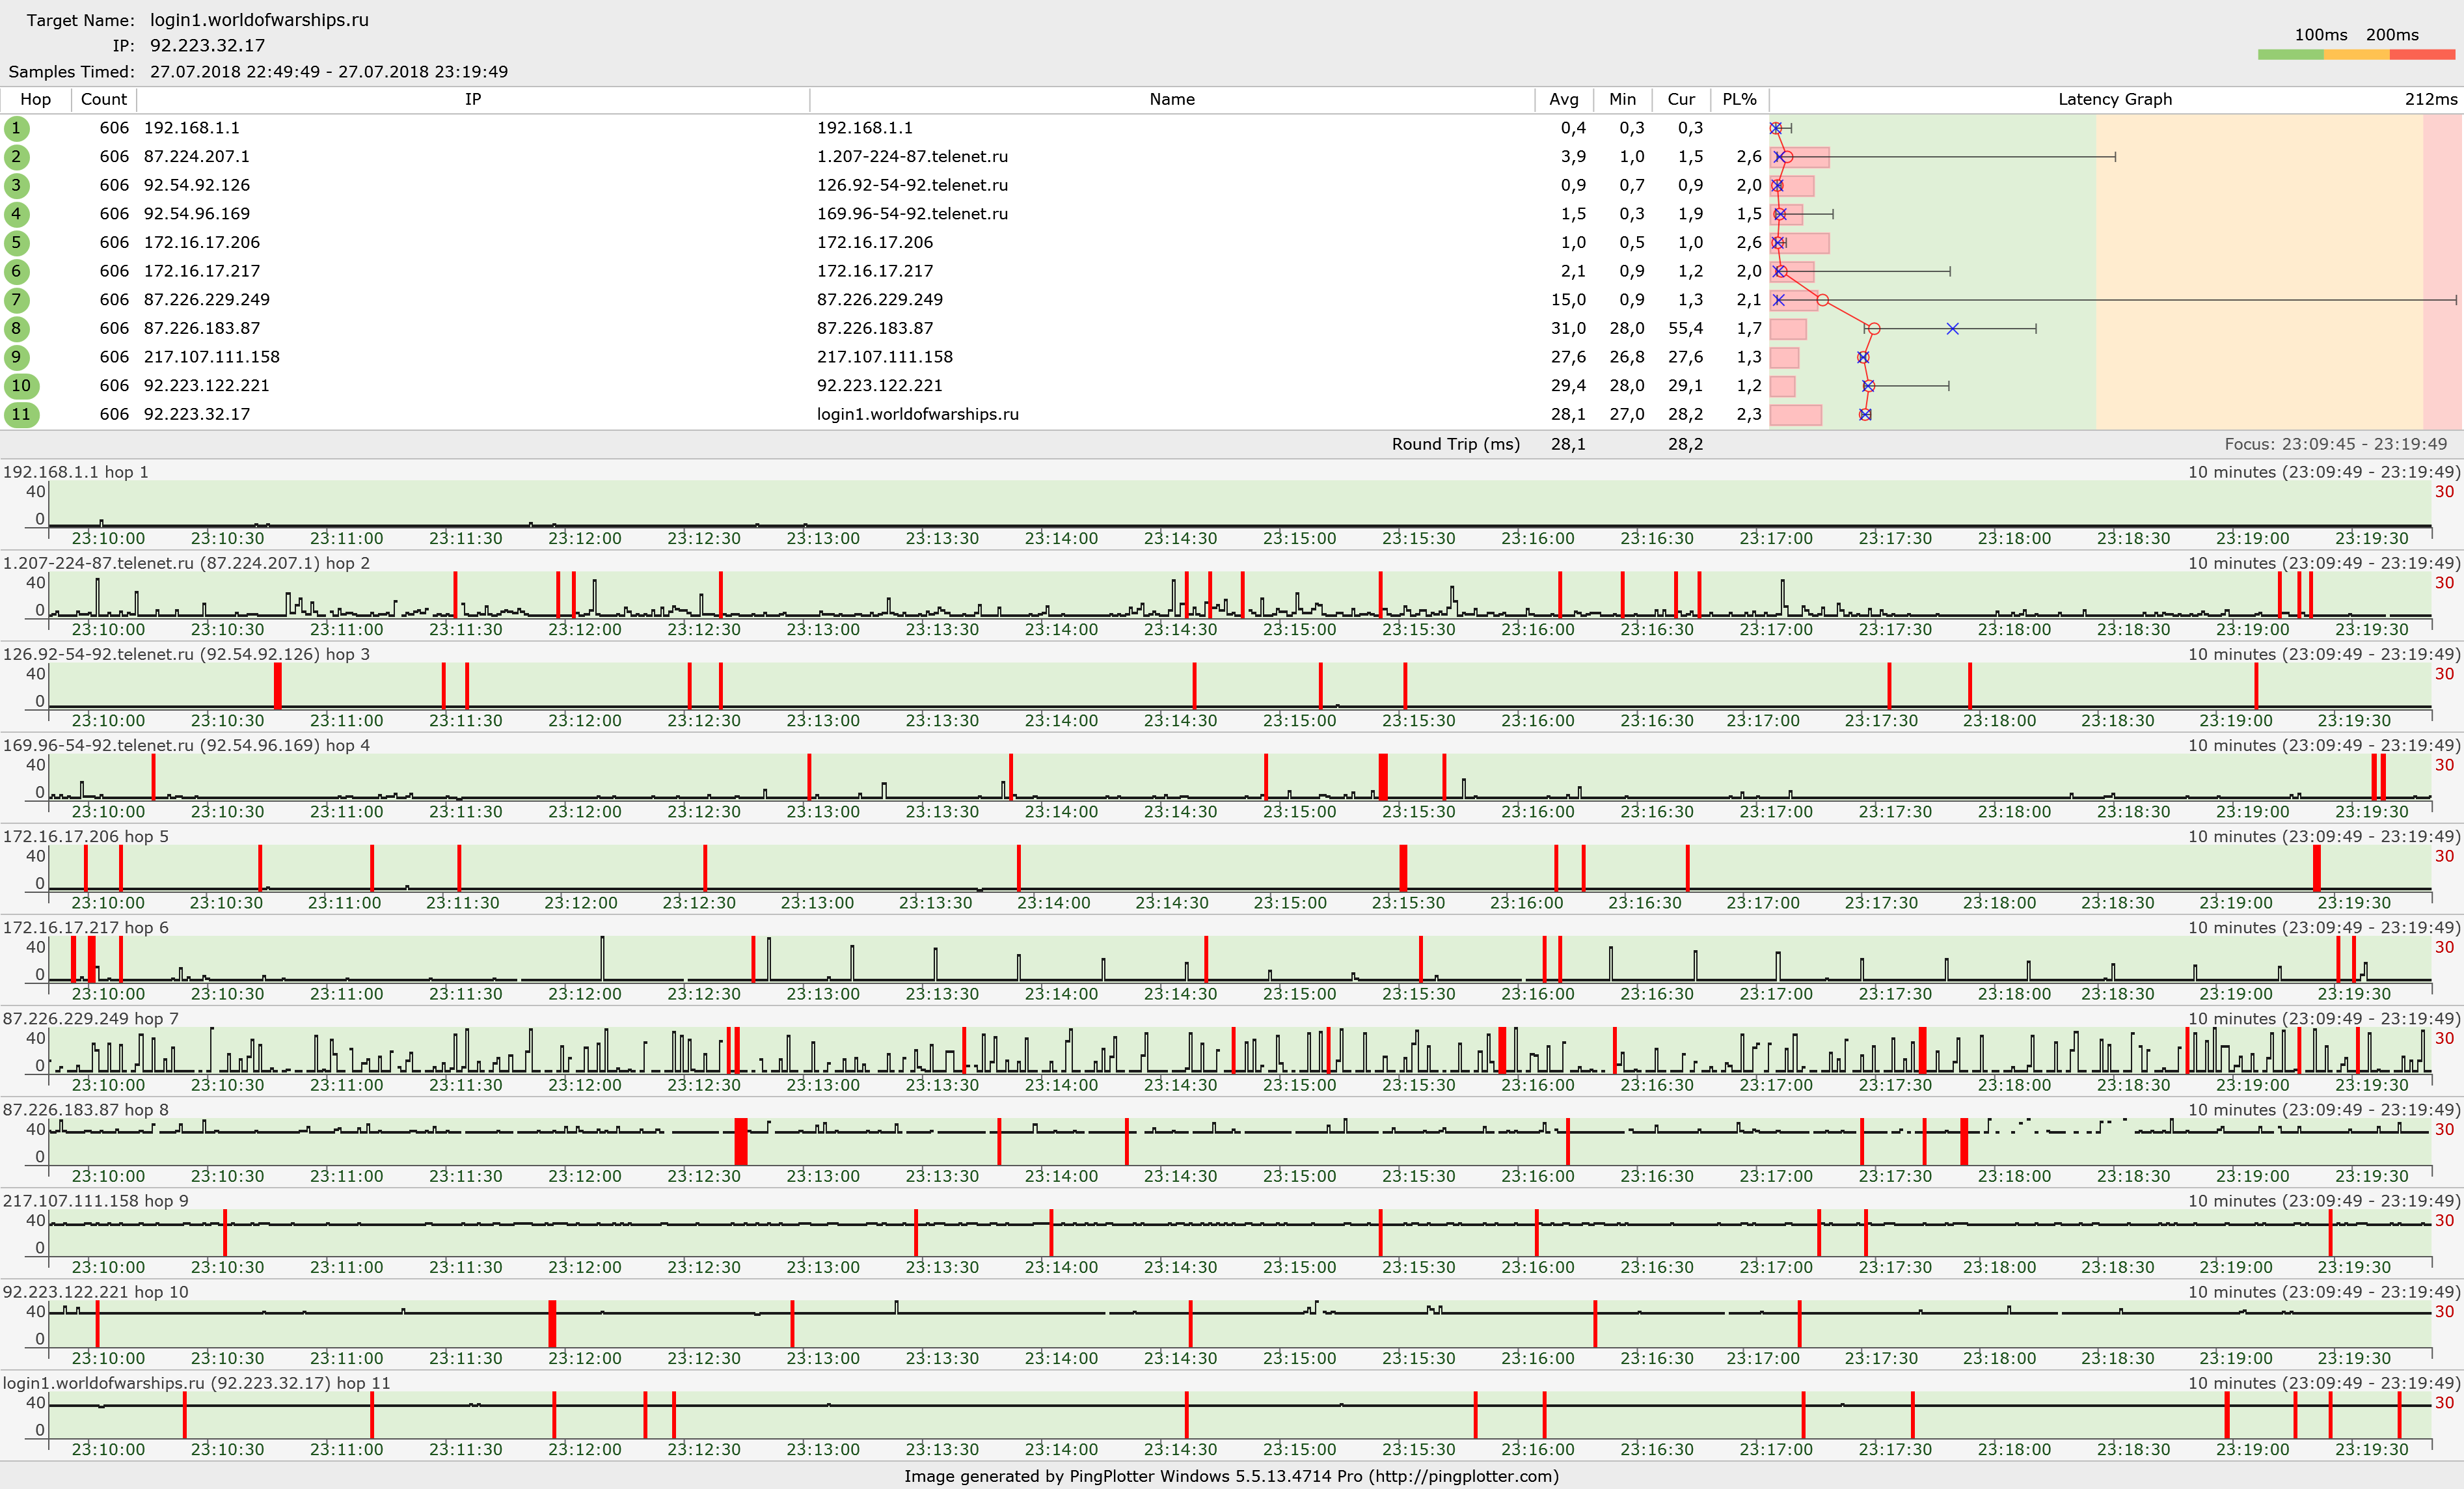Sort by the Avg column header

[x=1564, y=99]
